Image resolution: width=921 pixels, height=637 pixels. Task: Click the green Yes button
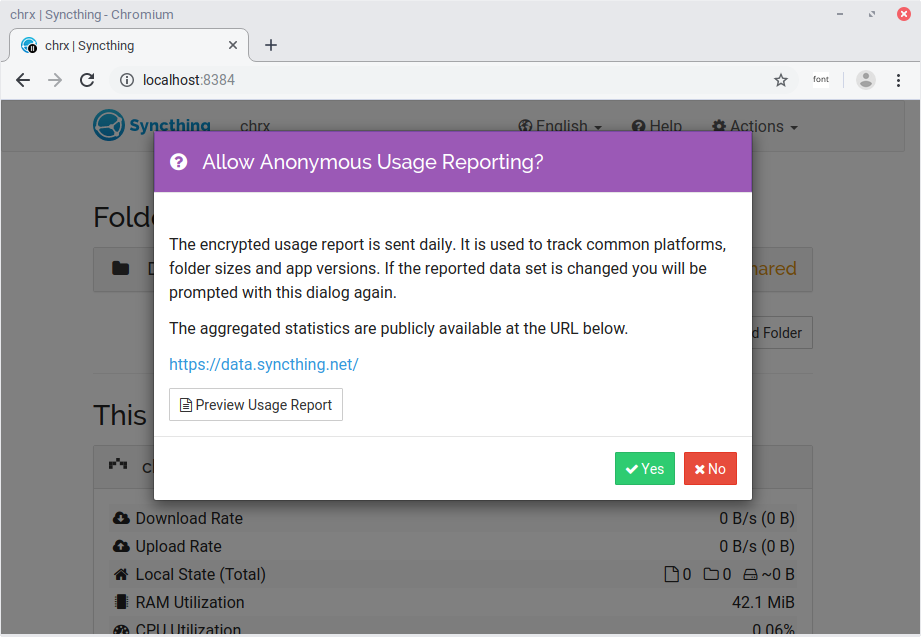tap(644, 469)
